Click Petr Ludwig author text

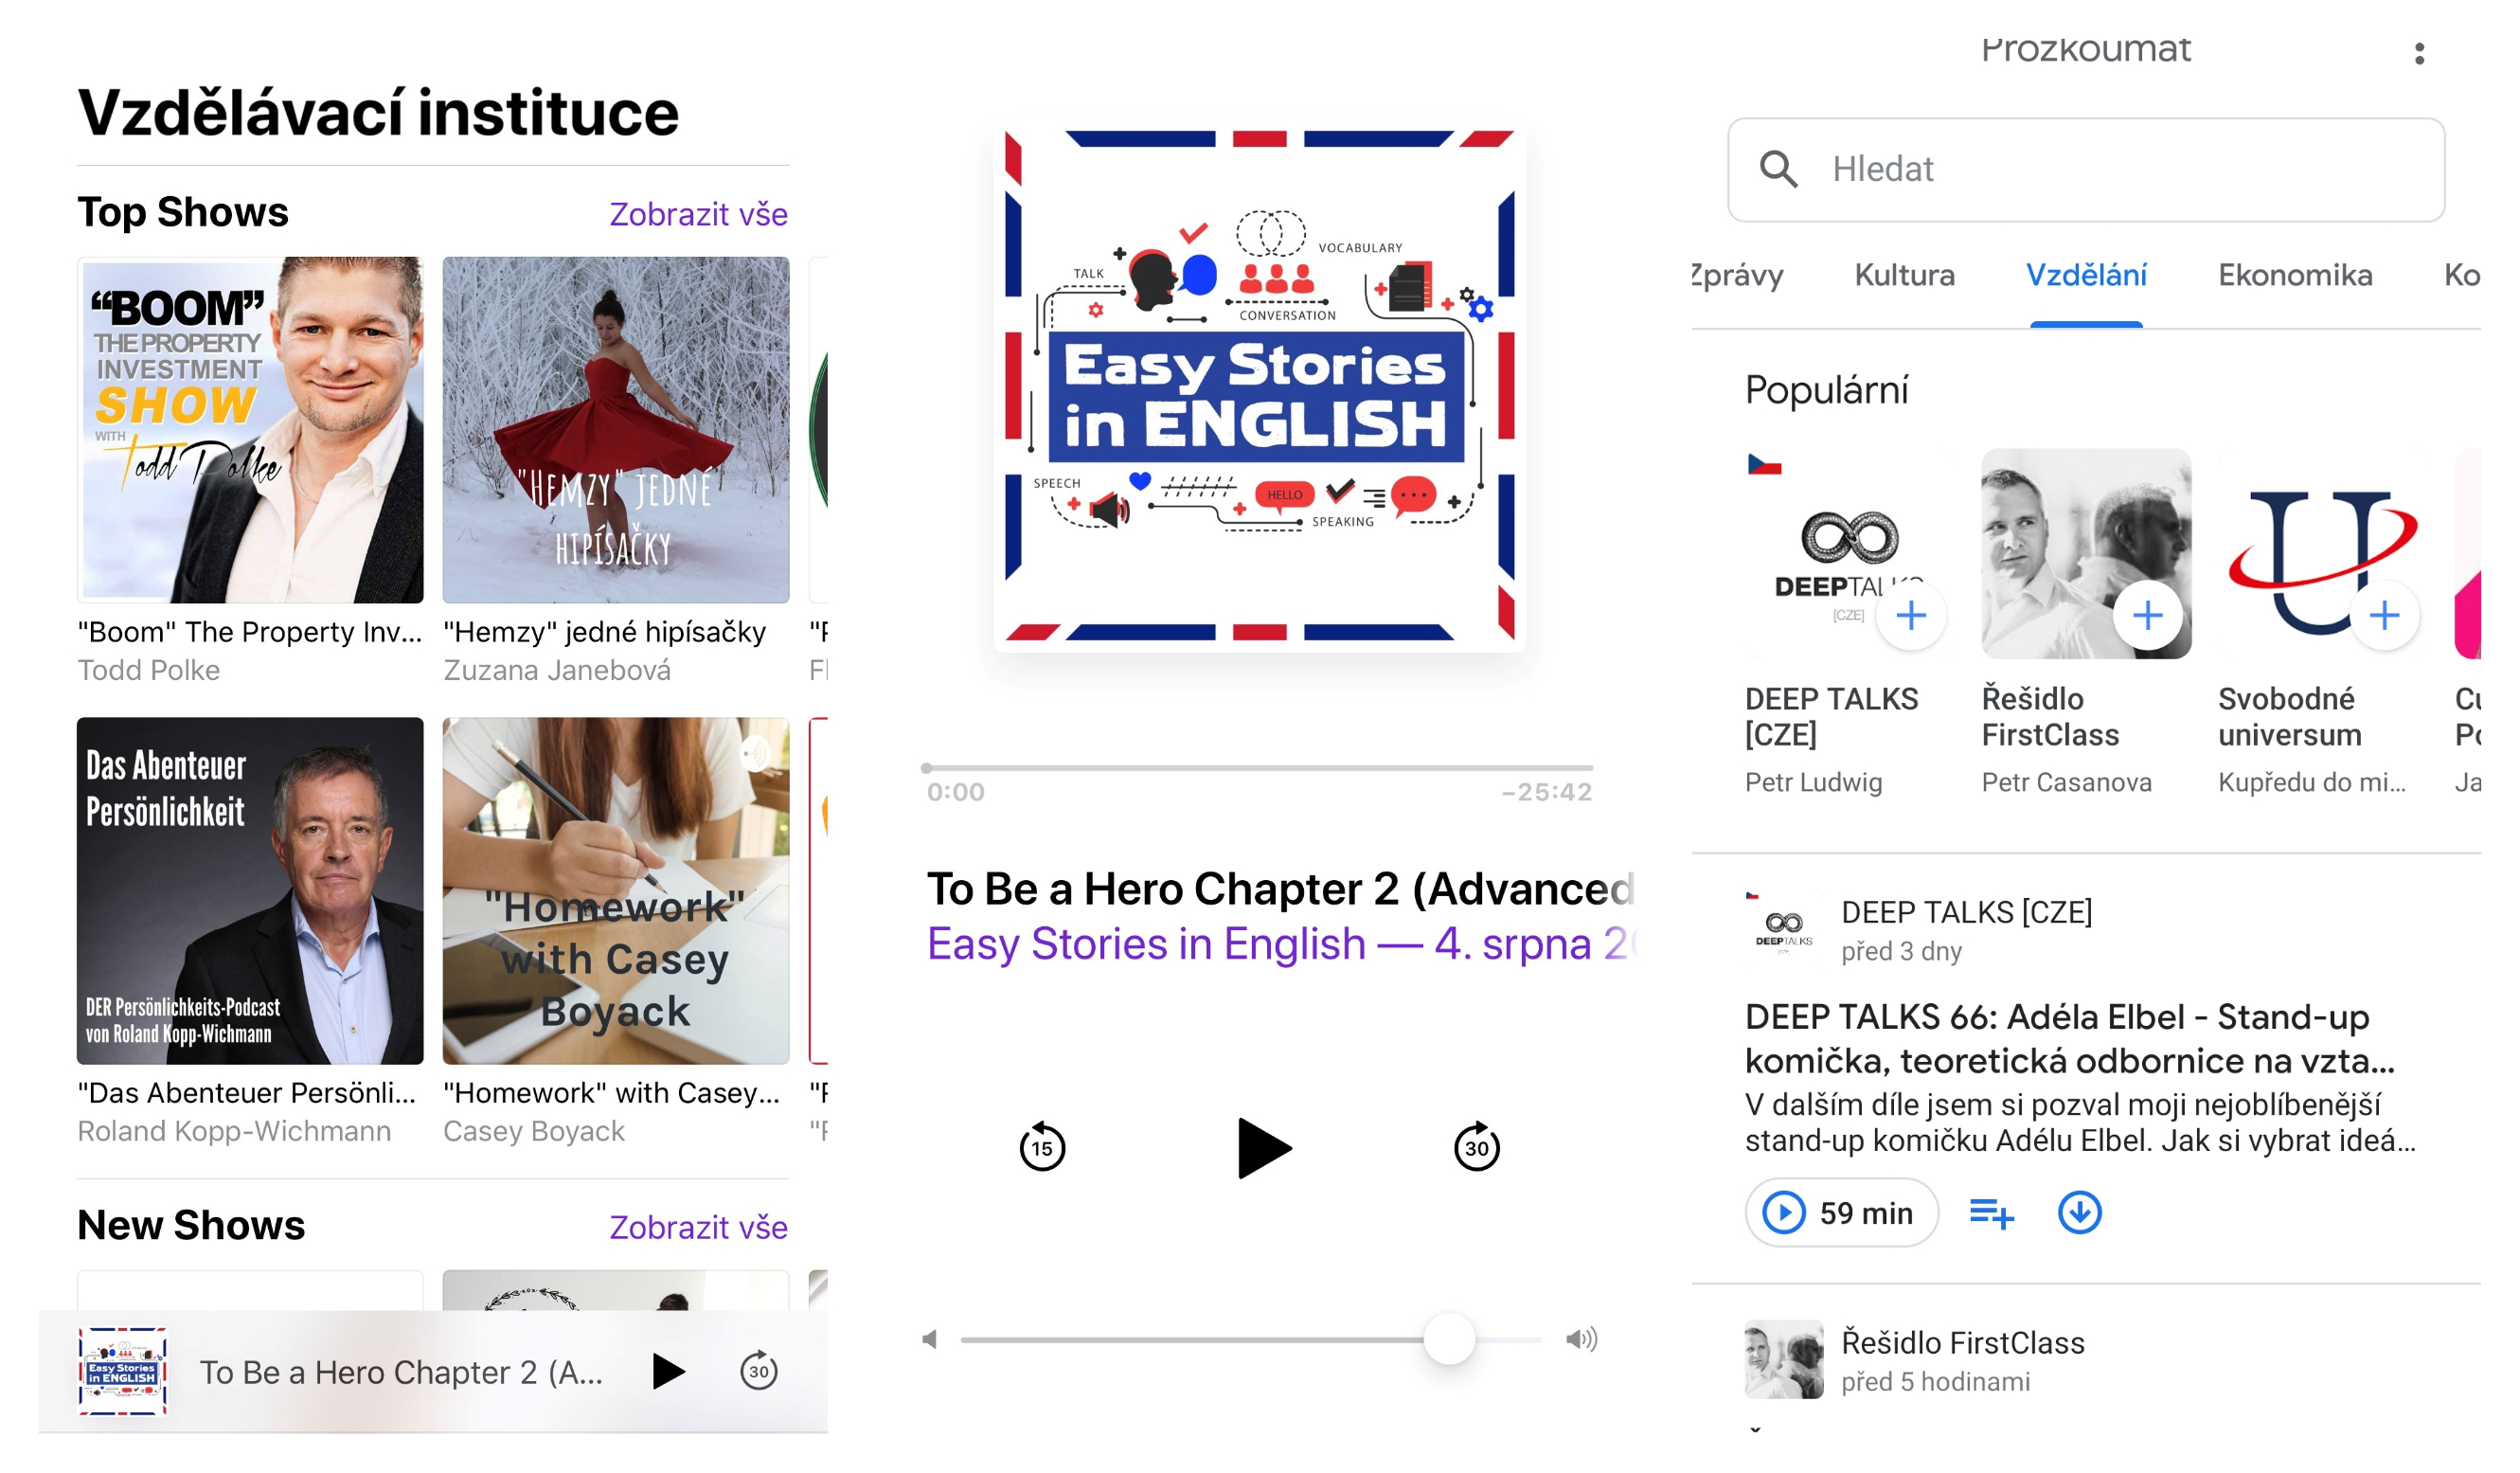tap(1813, 782)
